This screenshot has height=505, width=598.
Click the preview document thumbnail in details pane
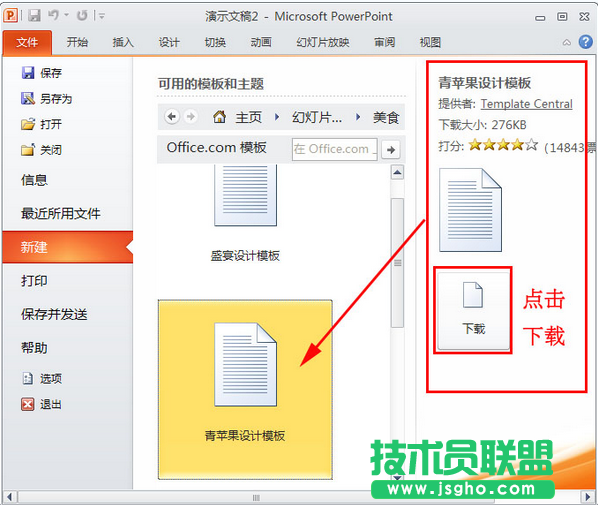[x=470, y=210]
